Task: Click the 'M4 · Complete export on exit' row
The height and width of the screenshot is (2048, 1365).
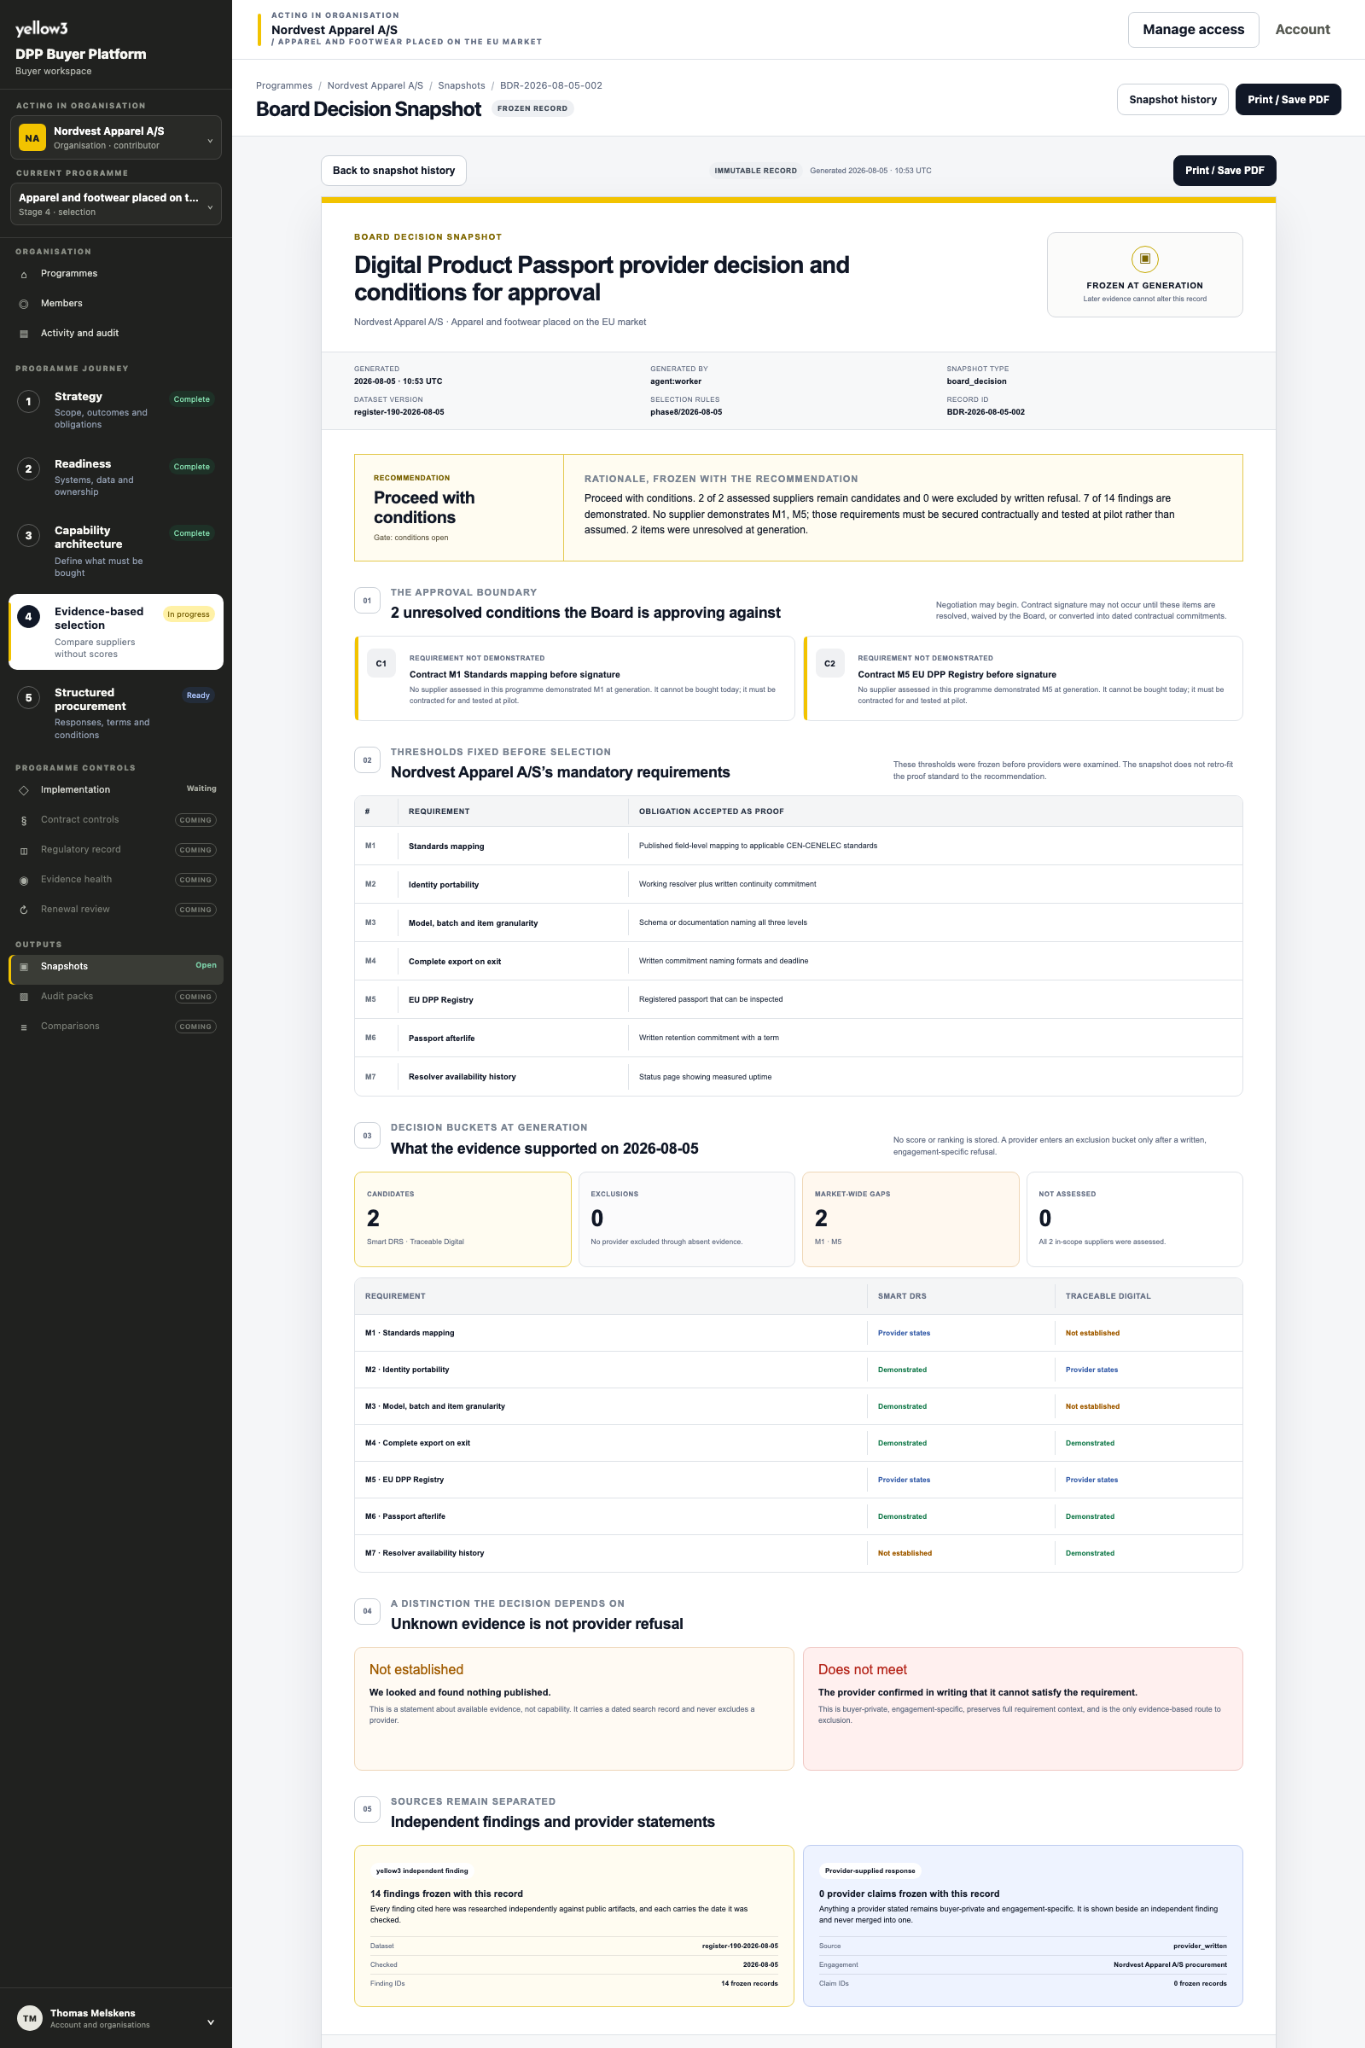Action: [x=798, y=1443]
